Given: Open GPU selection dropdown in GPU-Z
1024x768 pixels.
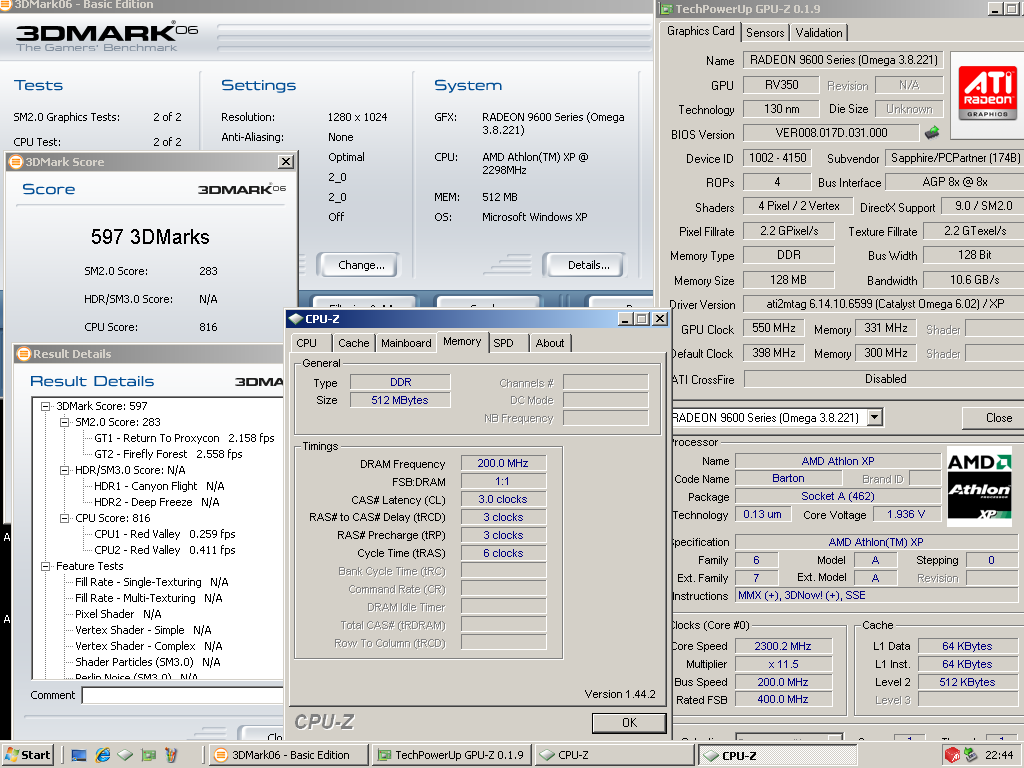Looking at the screenshot, I should tap(876, 417).
